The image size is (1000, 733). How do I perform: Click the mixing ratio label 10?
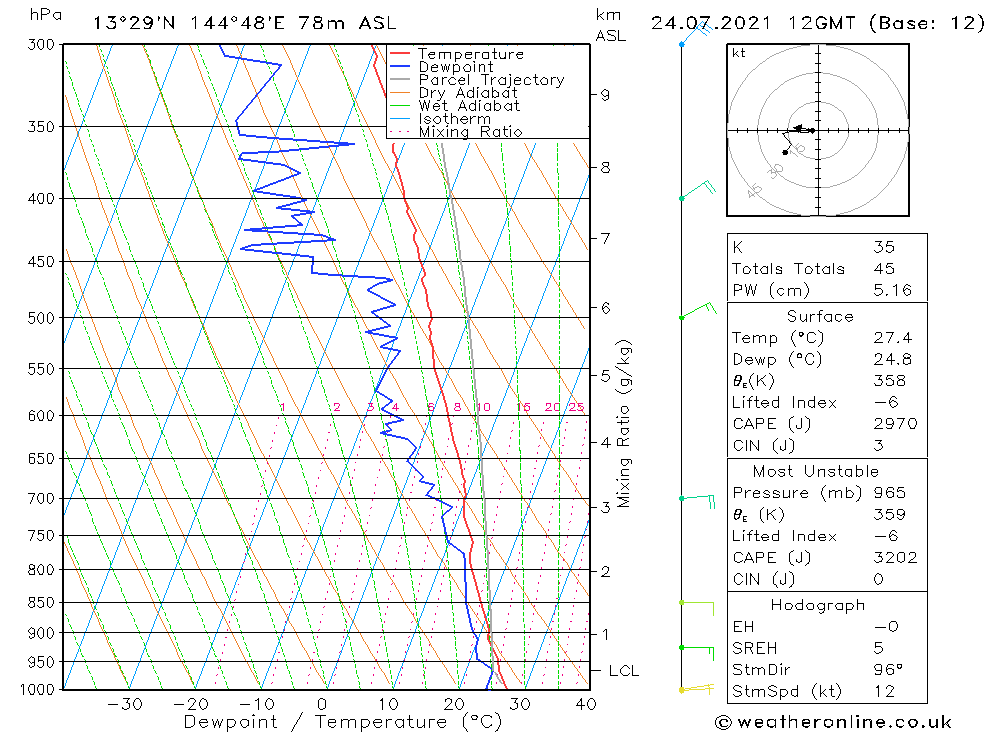(x=483, y=407)
